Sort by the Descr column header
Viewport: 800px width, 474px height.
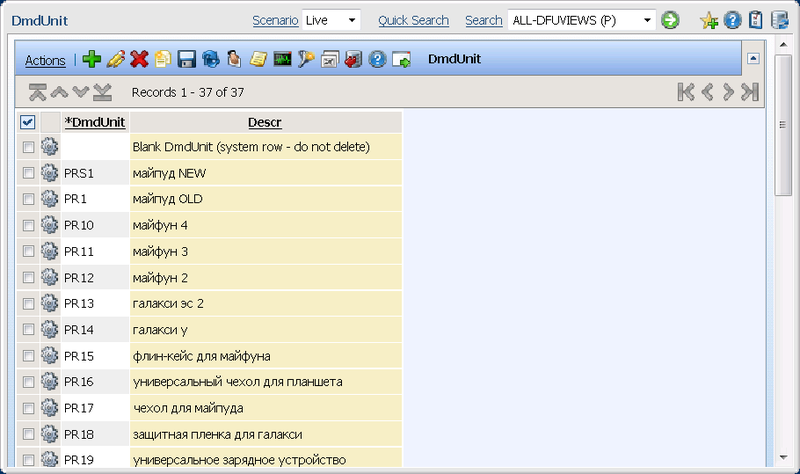tap(265, 122)
